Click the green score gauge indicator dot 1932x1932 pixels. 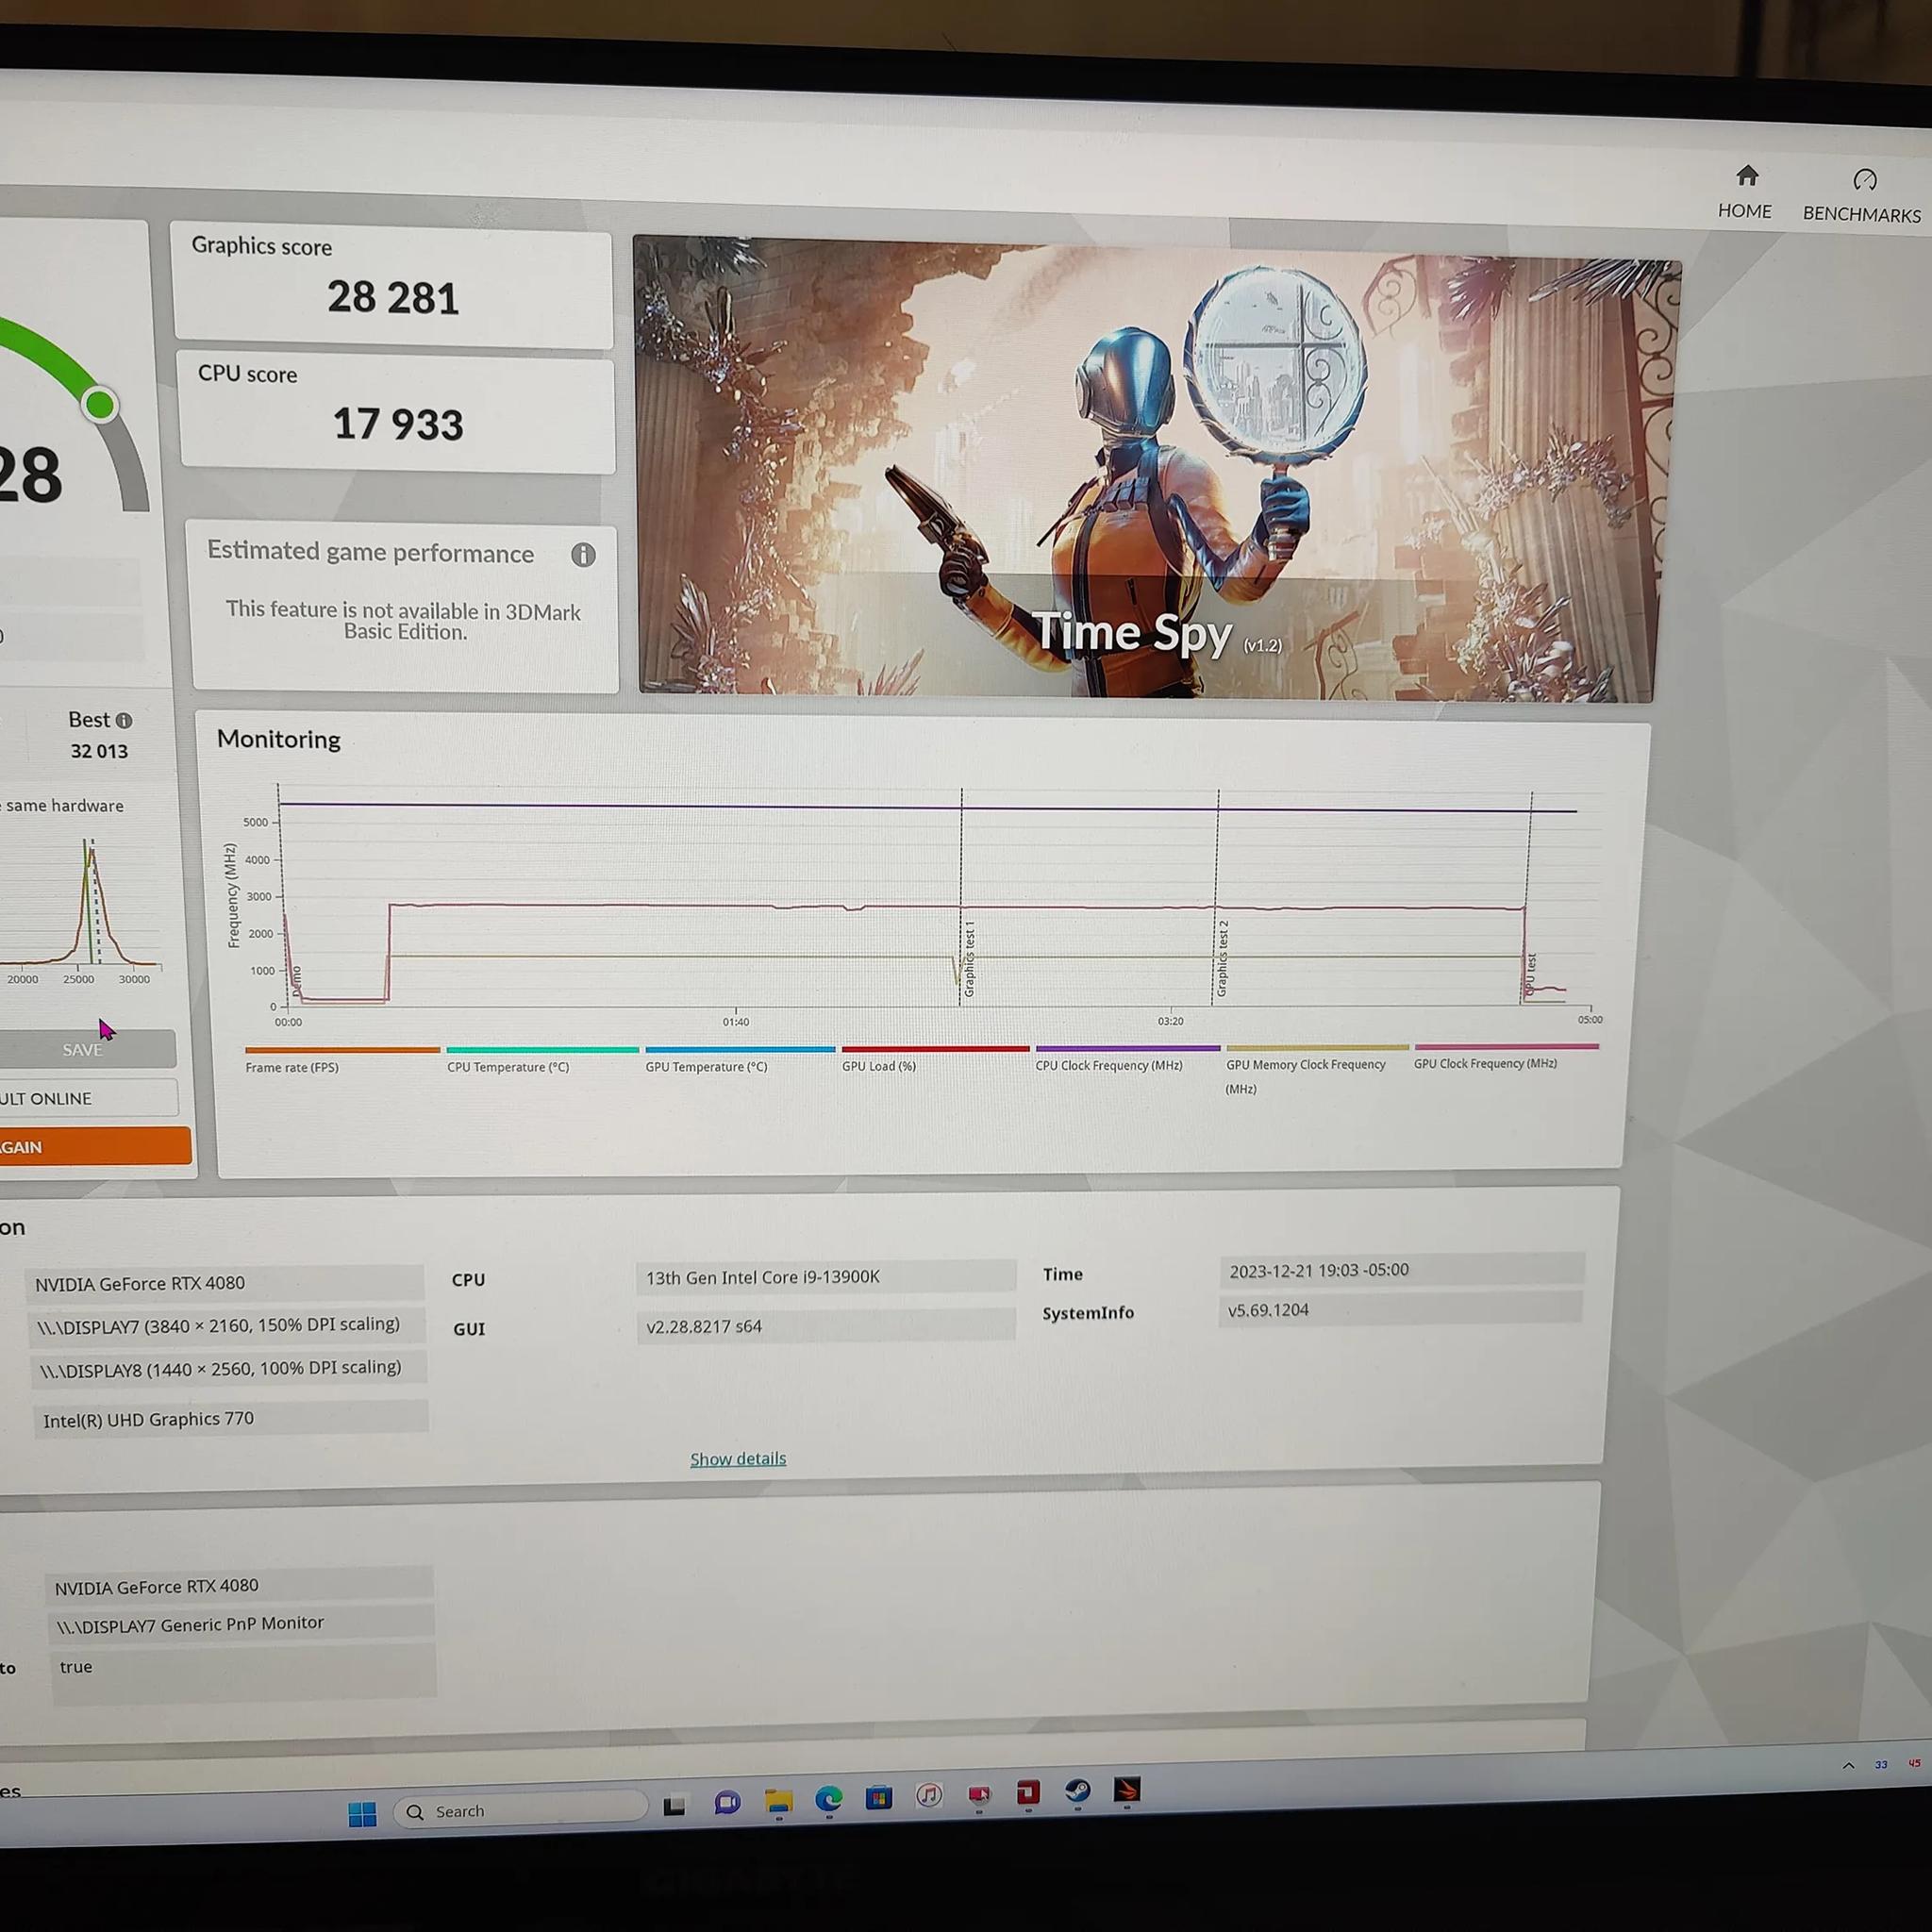(99, 404)
